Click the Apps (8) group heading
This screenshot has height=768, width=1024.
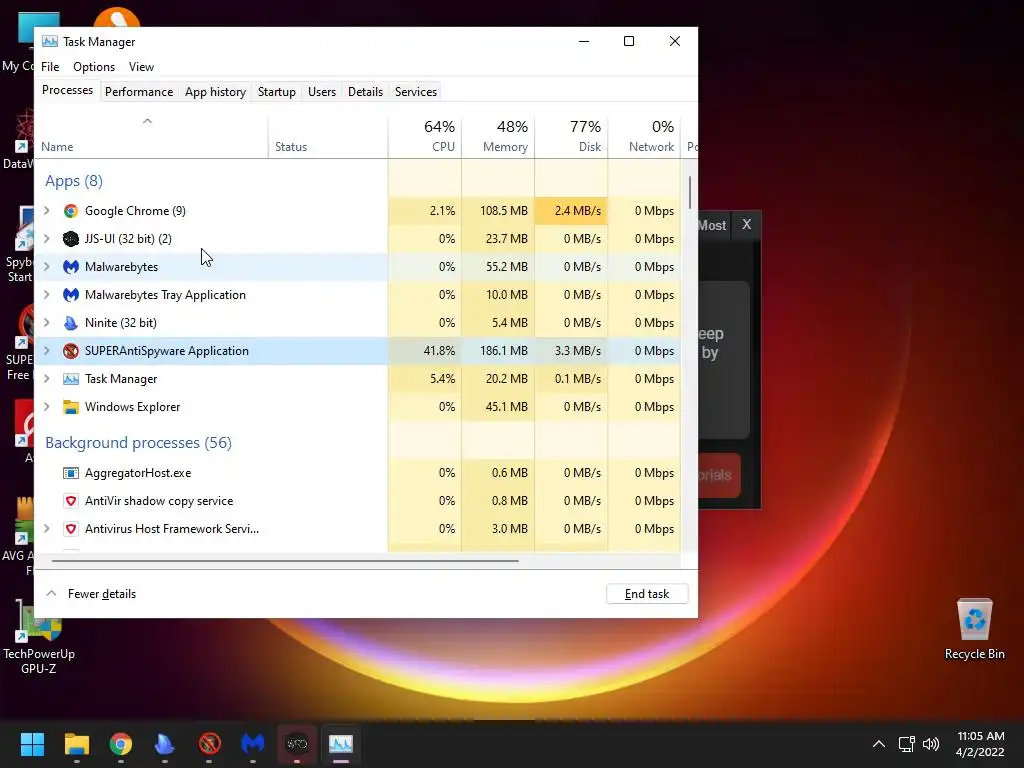pyautogui.click(x=74, y=181)
